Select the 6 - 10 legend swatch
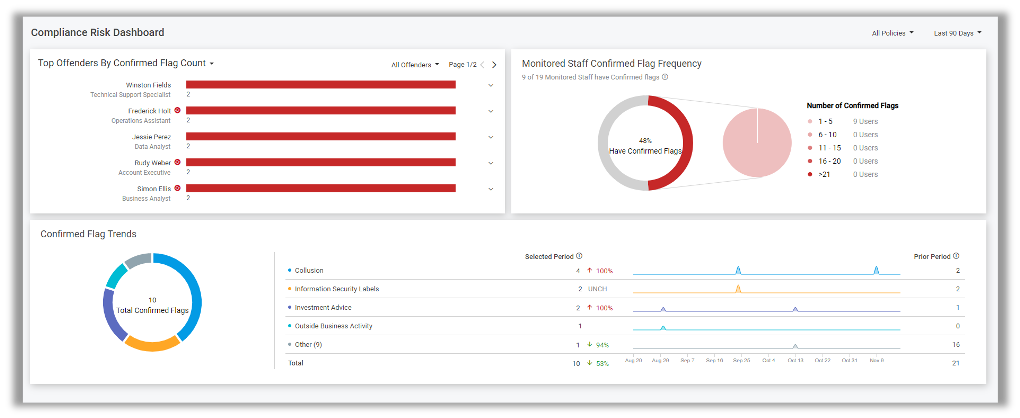 click(x=809, y=135)
